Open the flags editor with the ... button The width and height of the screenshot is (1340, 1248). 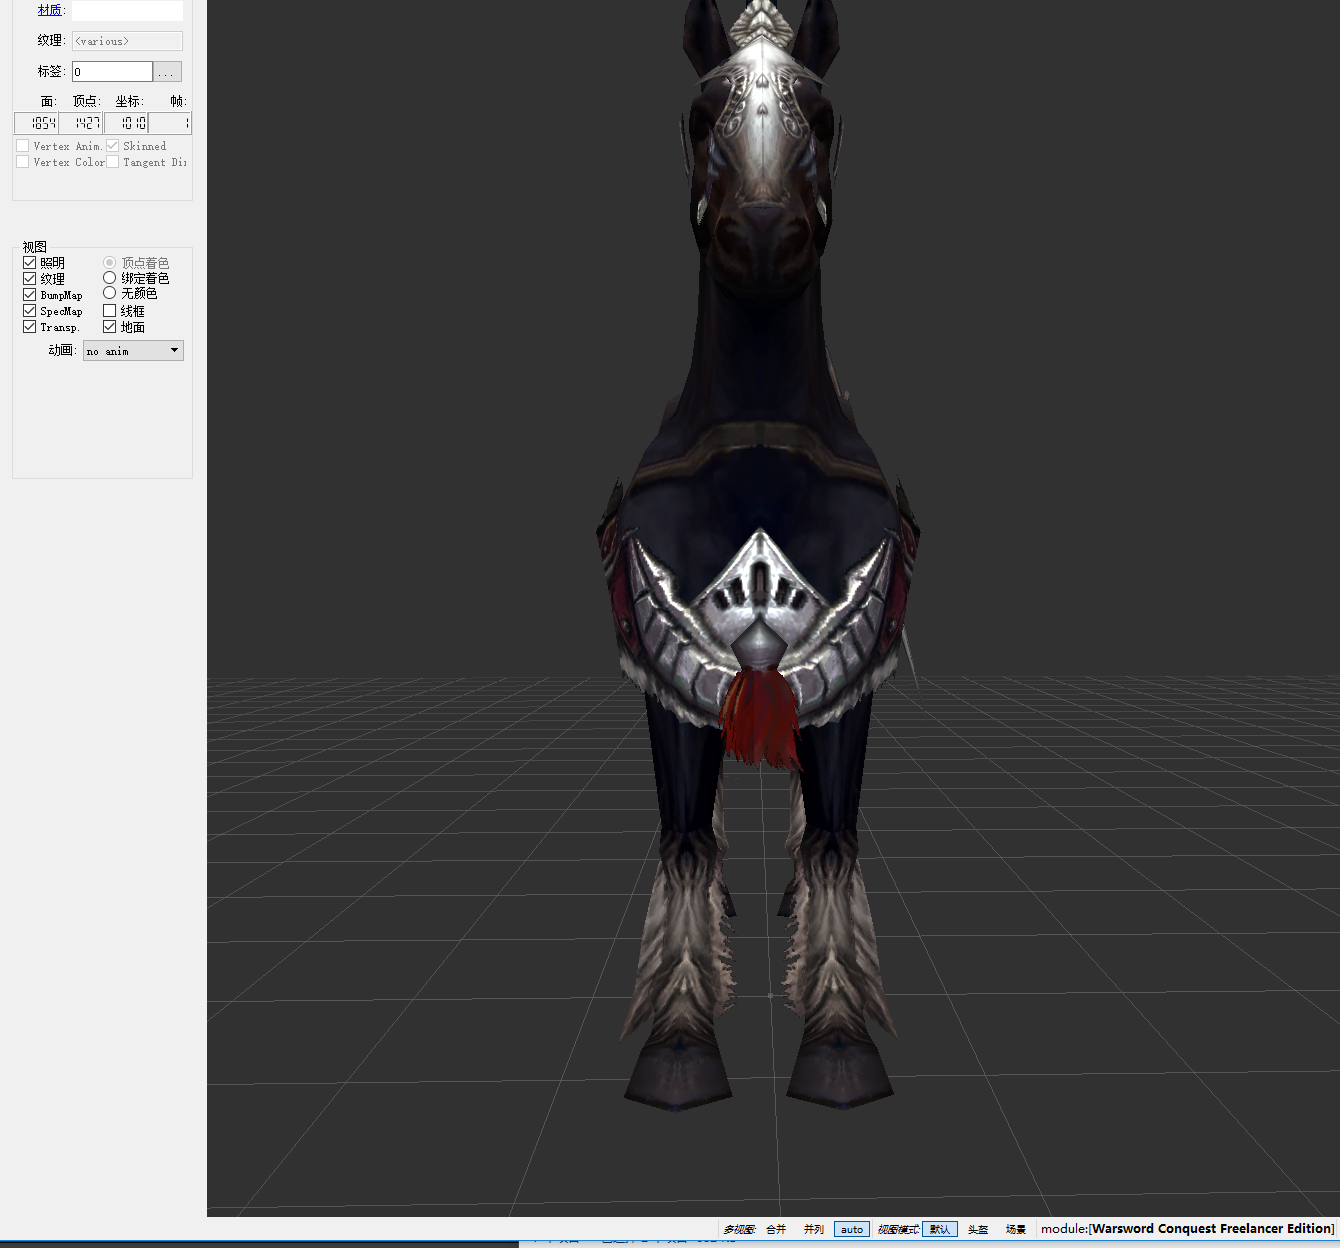167,72
